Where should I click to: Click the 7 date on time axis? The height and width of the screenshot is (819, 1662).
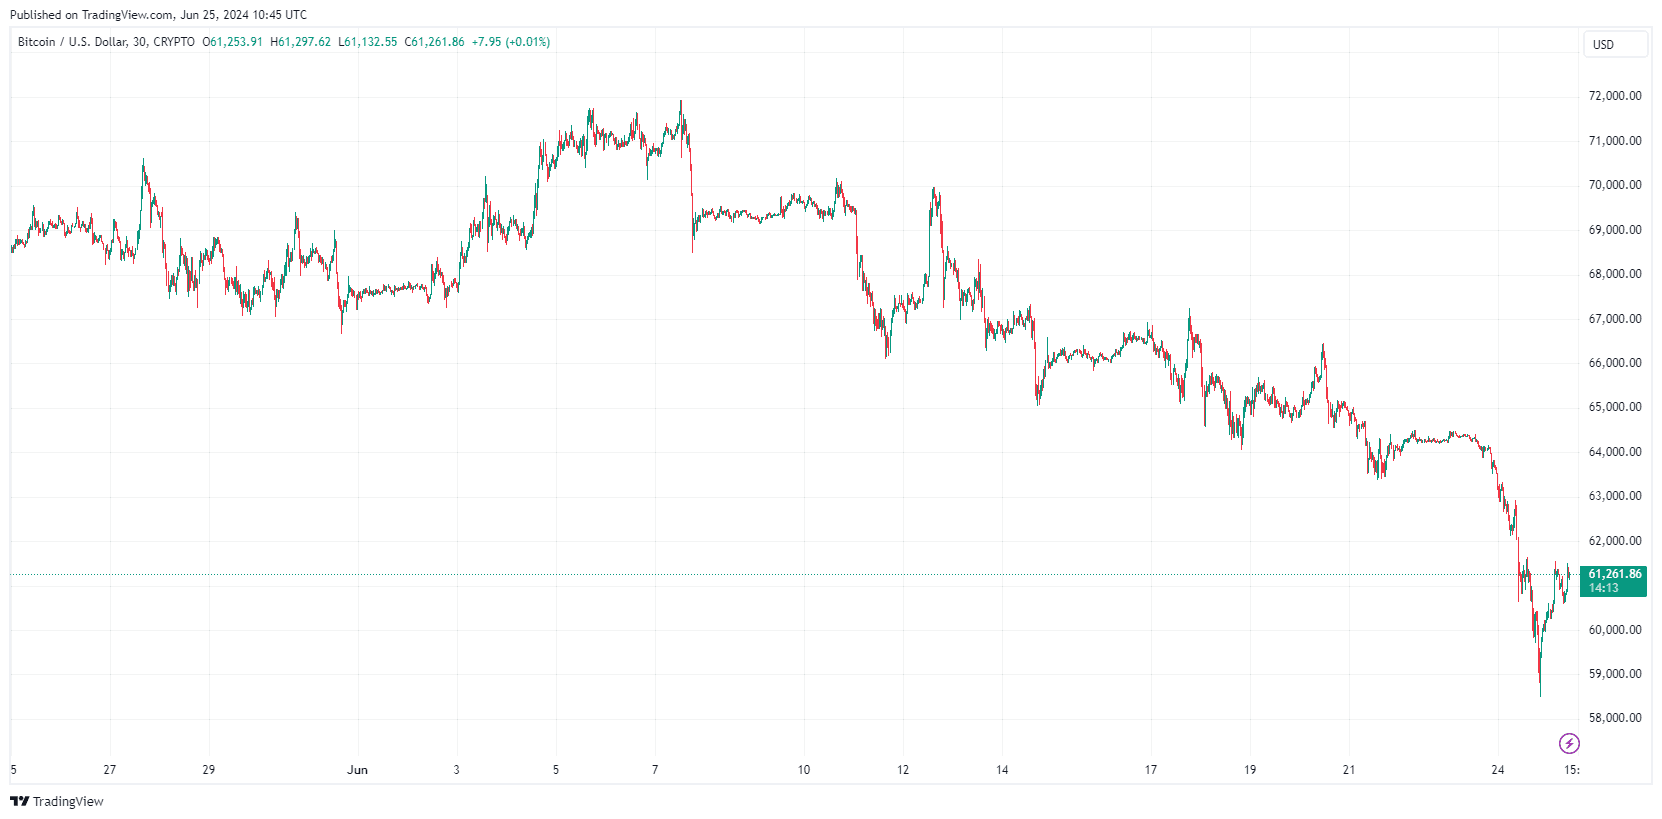point(655,770)
